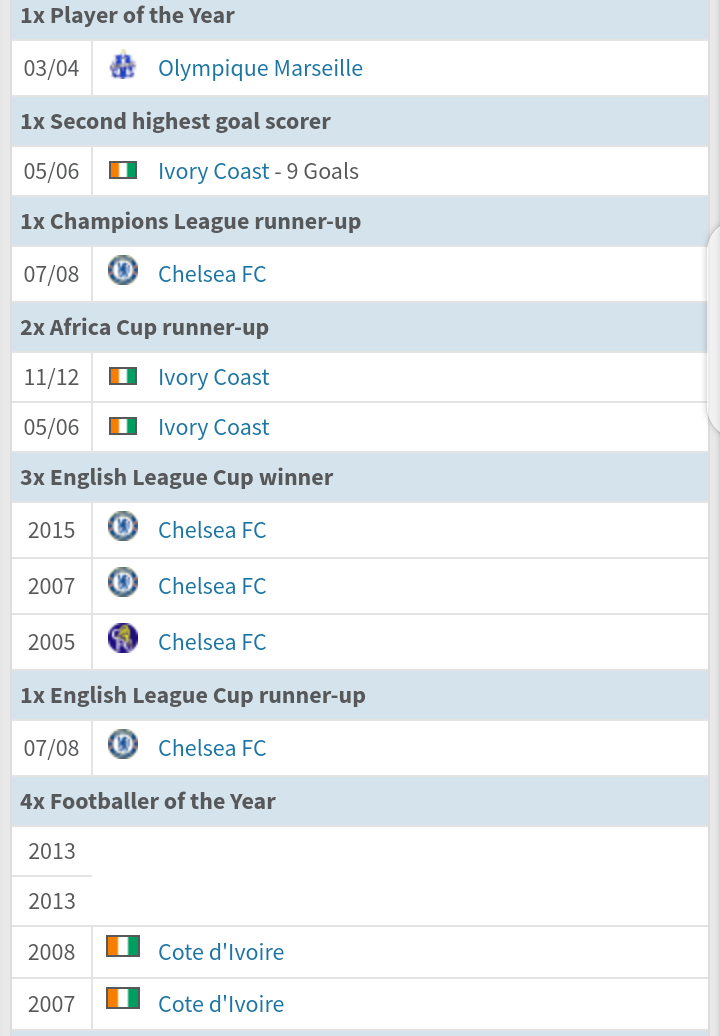Select the Chelsea FC link for 2005
Viewport: 720px width, 1036px height.
click(x=212, y=642)
